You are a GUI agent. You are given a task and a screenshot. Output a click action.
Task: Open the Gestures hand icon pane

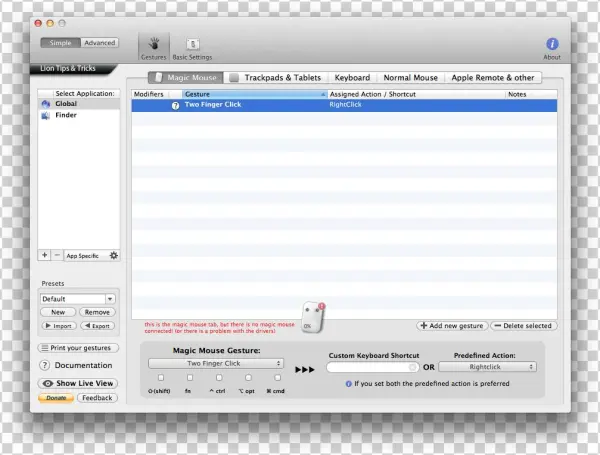click(x=153, y=45)
